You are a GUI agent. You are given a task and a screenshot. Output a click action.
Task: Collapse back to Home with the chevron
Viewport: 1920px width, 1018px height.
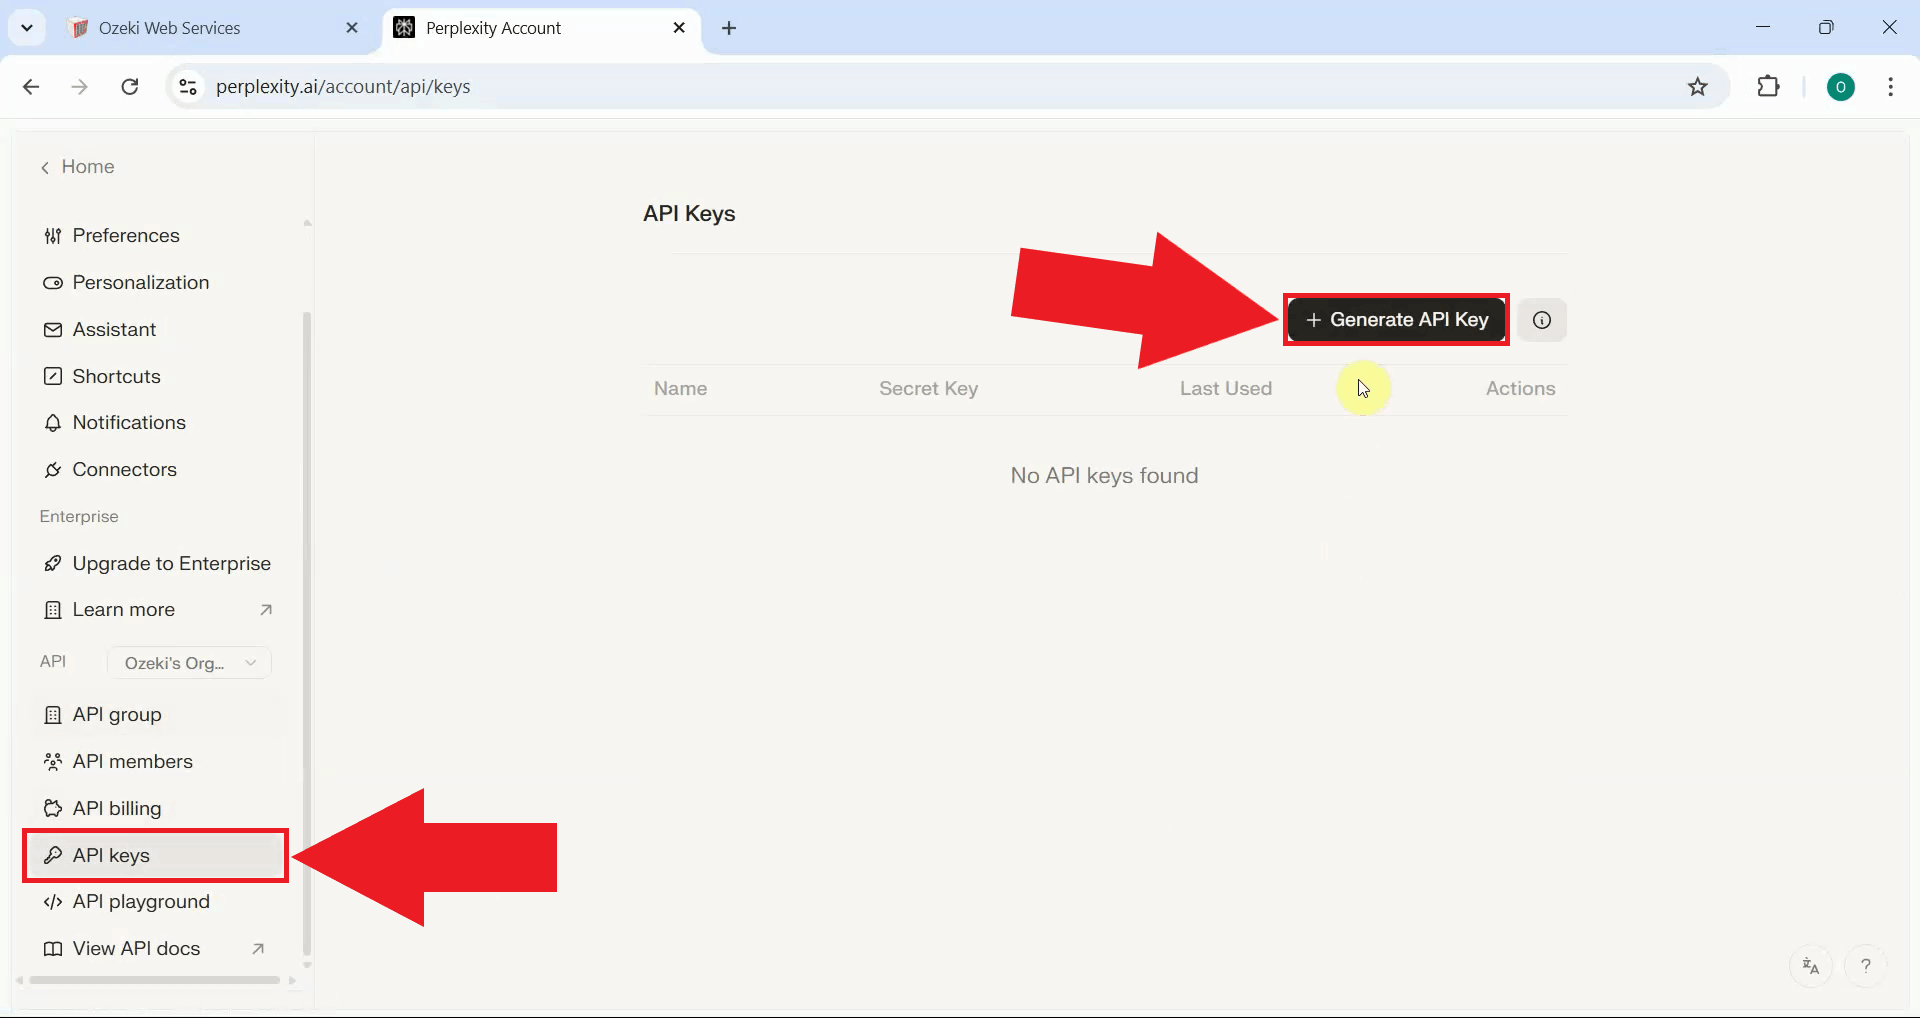click(45, 167)
